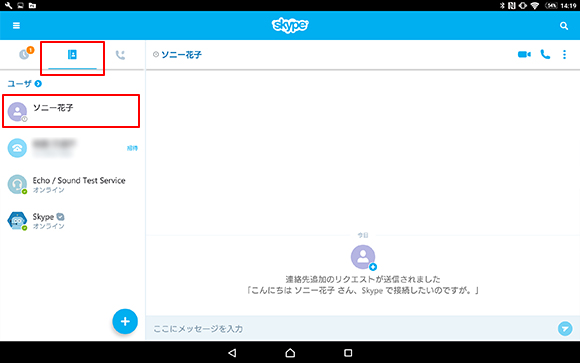Image resolution: width=580 pixels, height=363 pixels.
Task: Add new contact with plus button
Action: [125, 321]
